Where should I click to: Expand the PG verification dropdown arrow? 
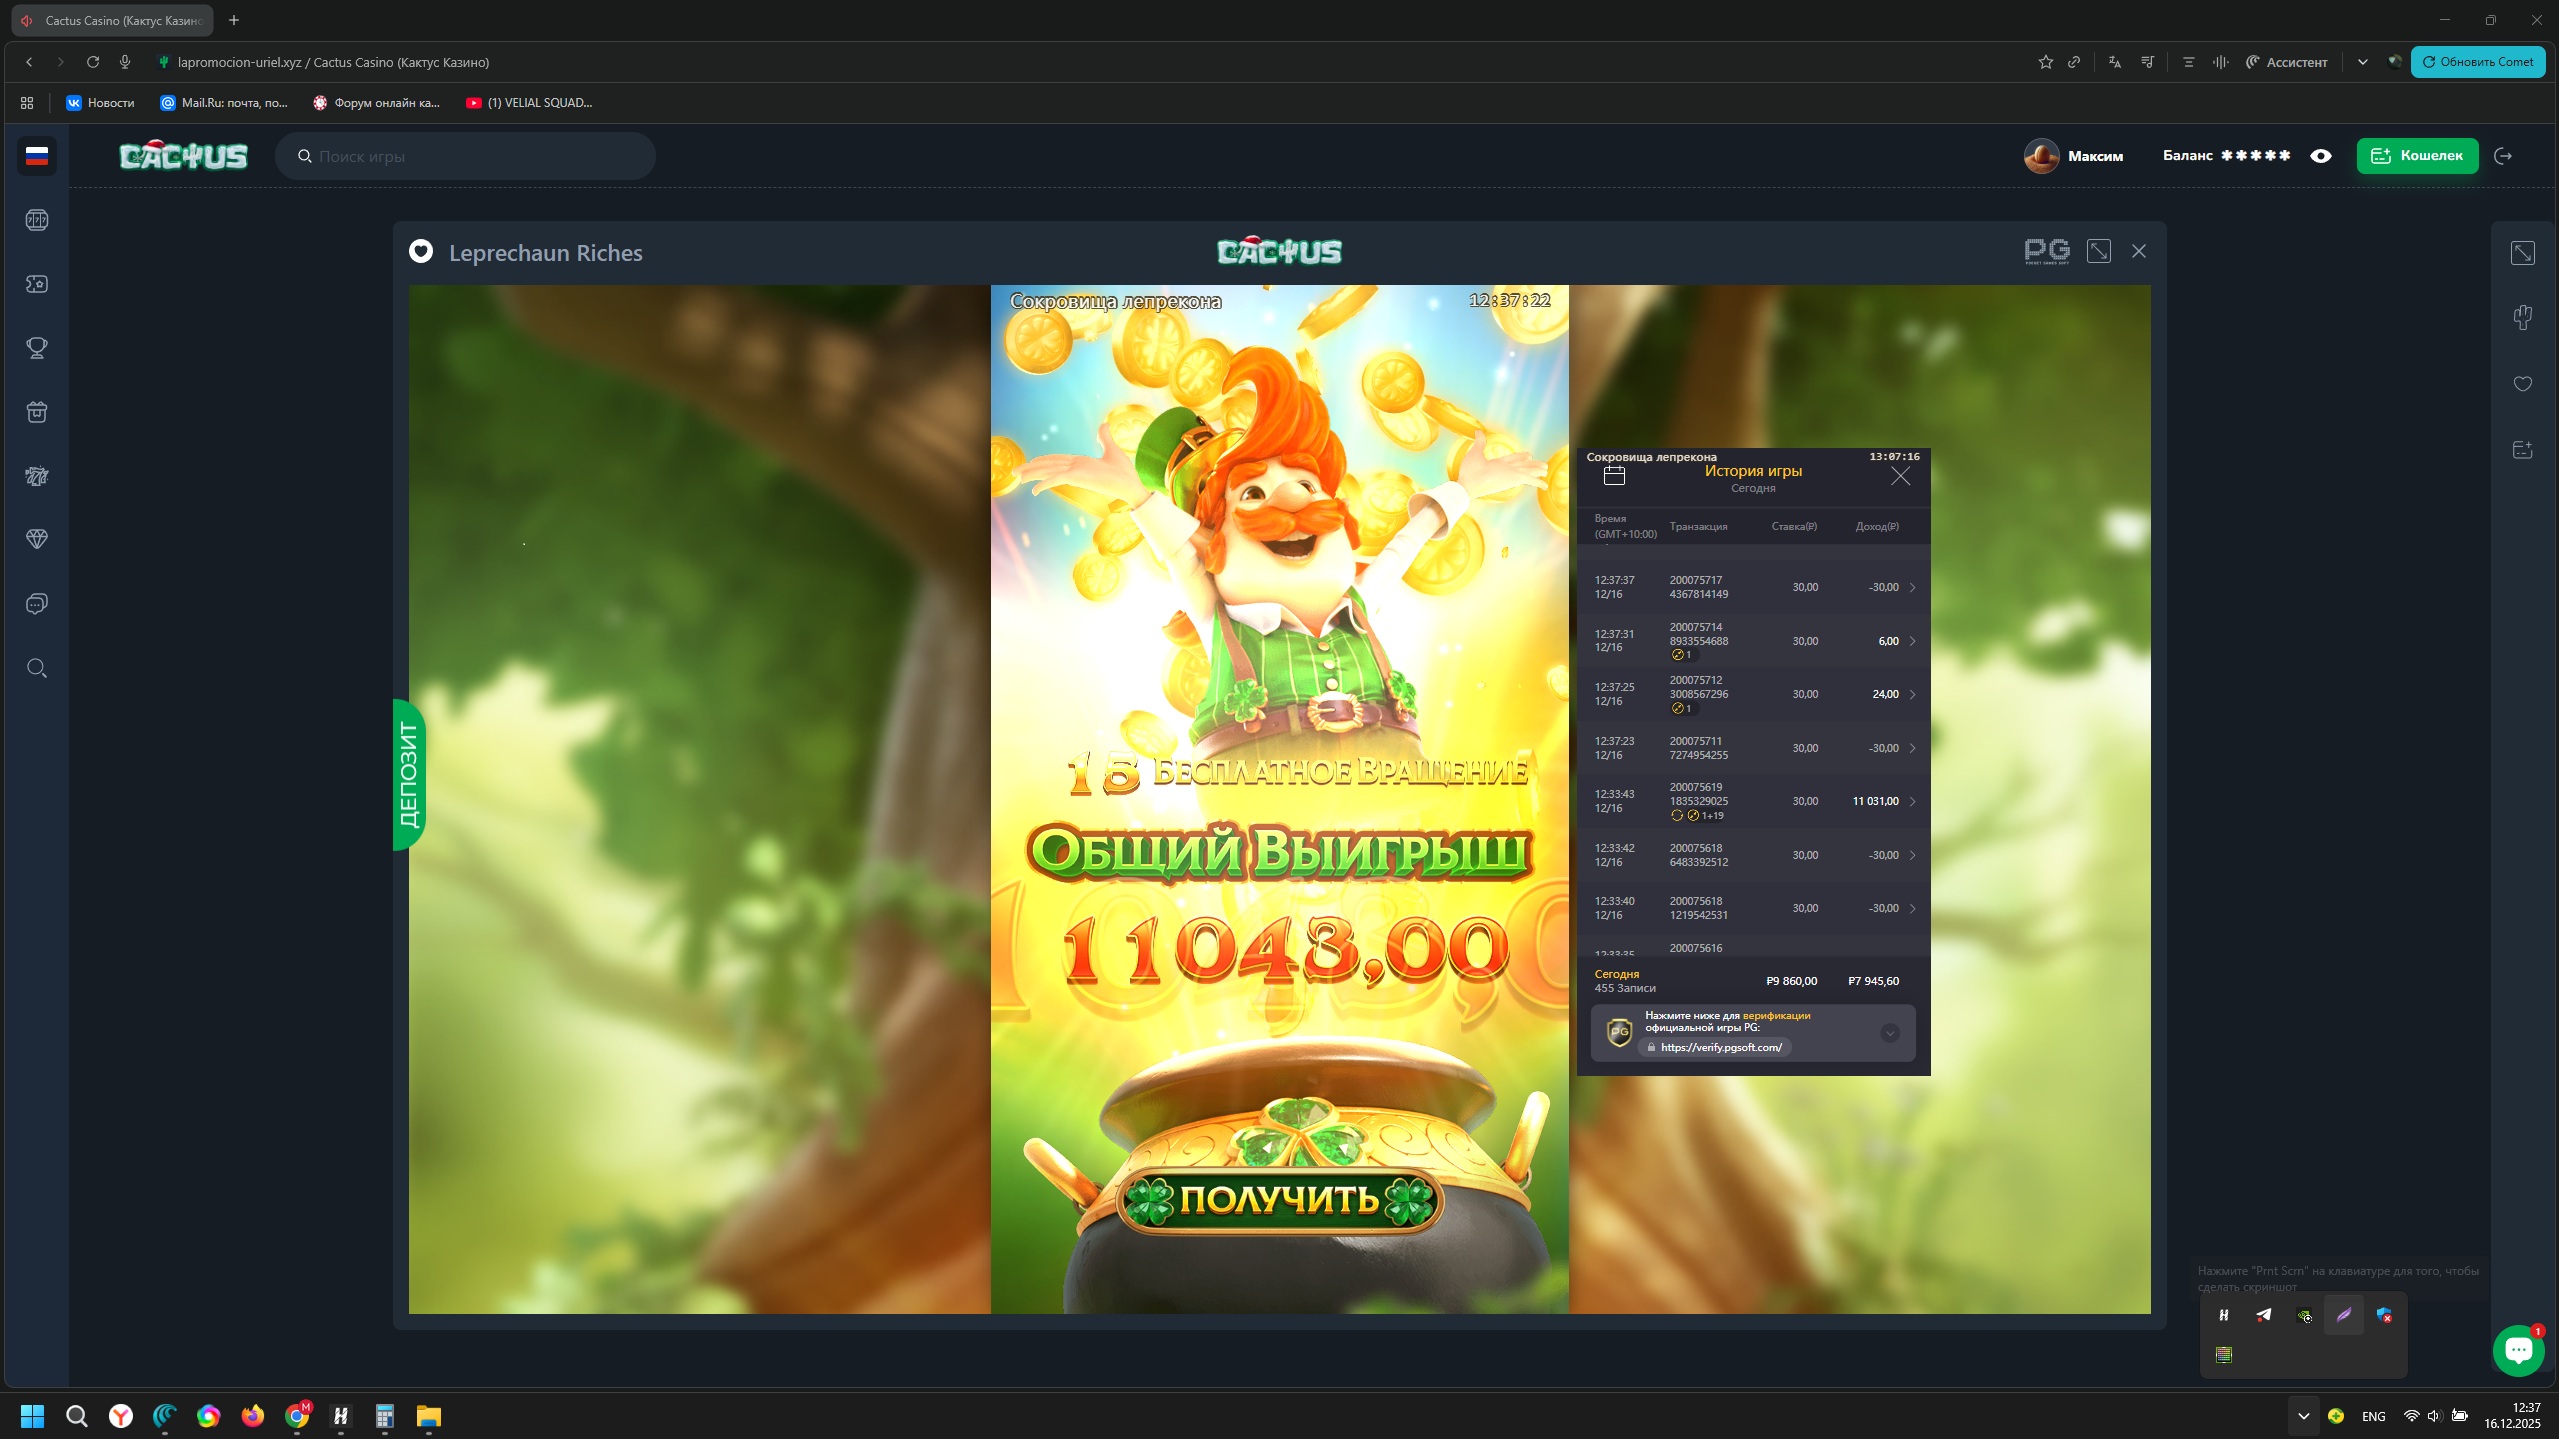coord(1889,1033)
